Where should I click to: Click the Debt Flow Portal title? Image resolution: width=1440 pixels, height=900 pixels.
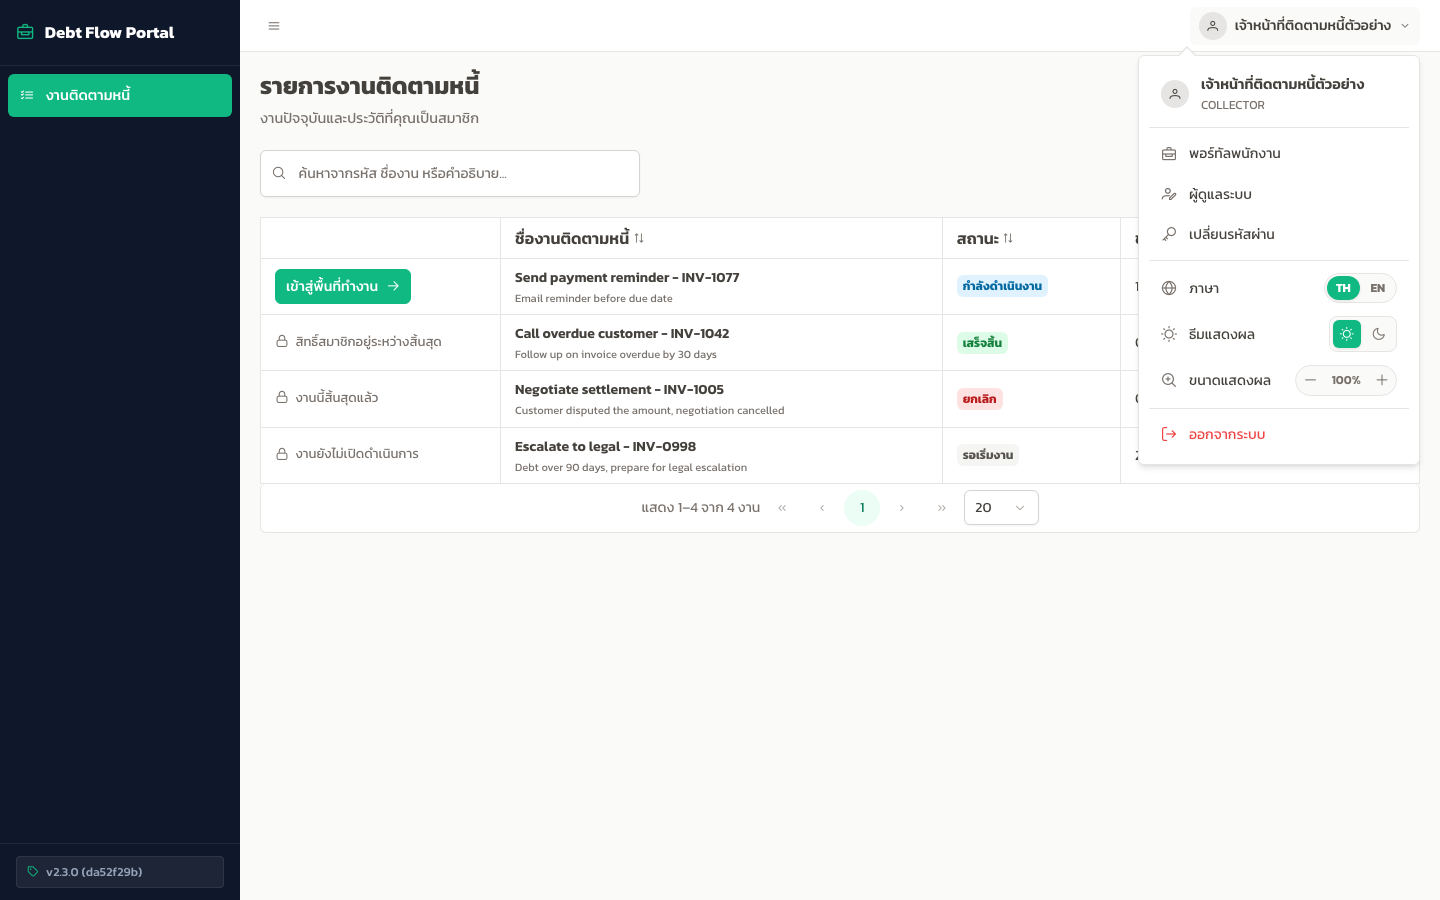109,32
